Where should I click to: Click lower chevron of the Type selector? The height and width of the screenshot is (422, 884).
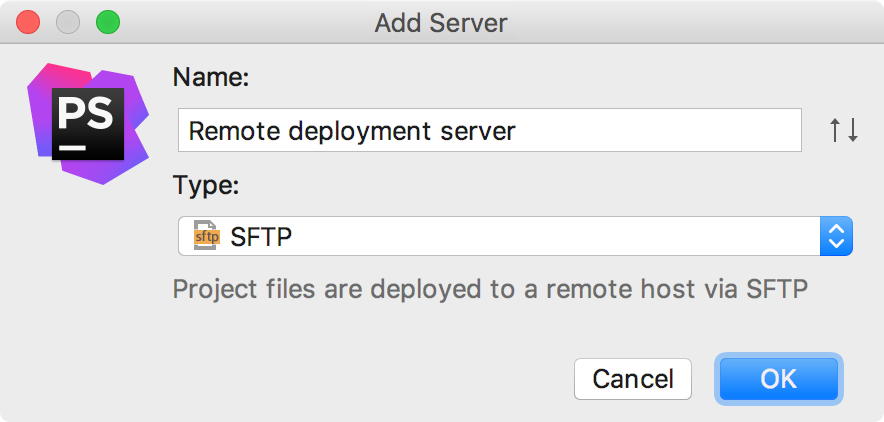(x=836, y=244)
